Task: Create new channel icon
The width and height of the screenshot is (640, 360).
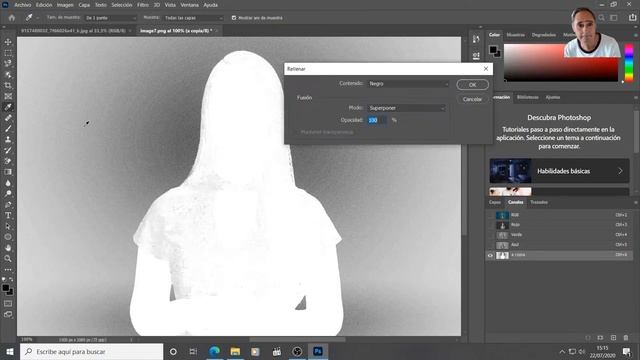Action: click(x=613, y=338)
